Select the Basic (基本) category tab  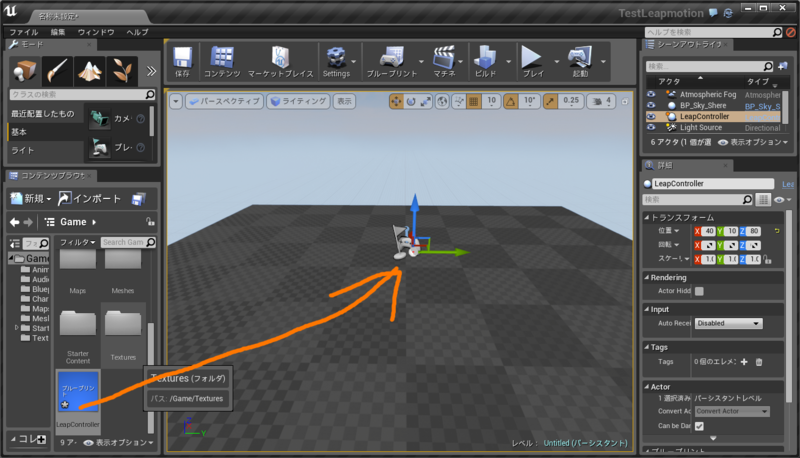45,132
